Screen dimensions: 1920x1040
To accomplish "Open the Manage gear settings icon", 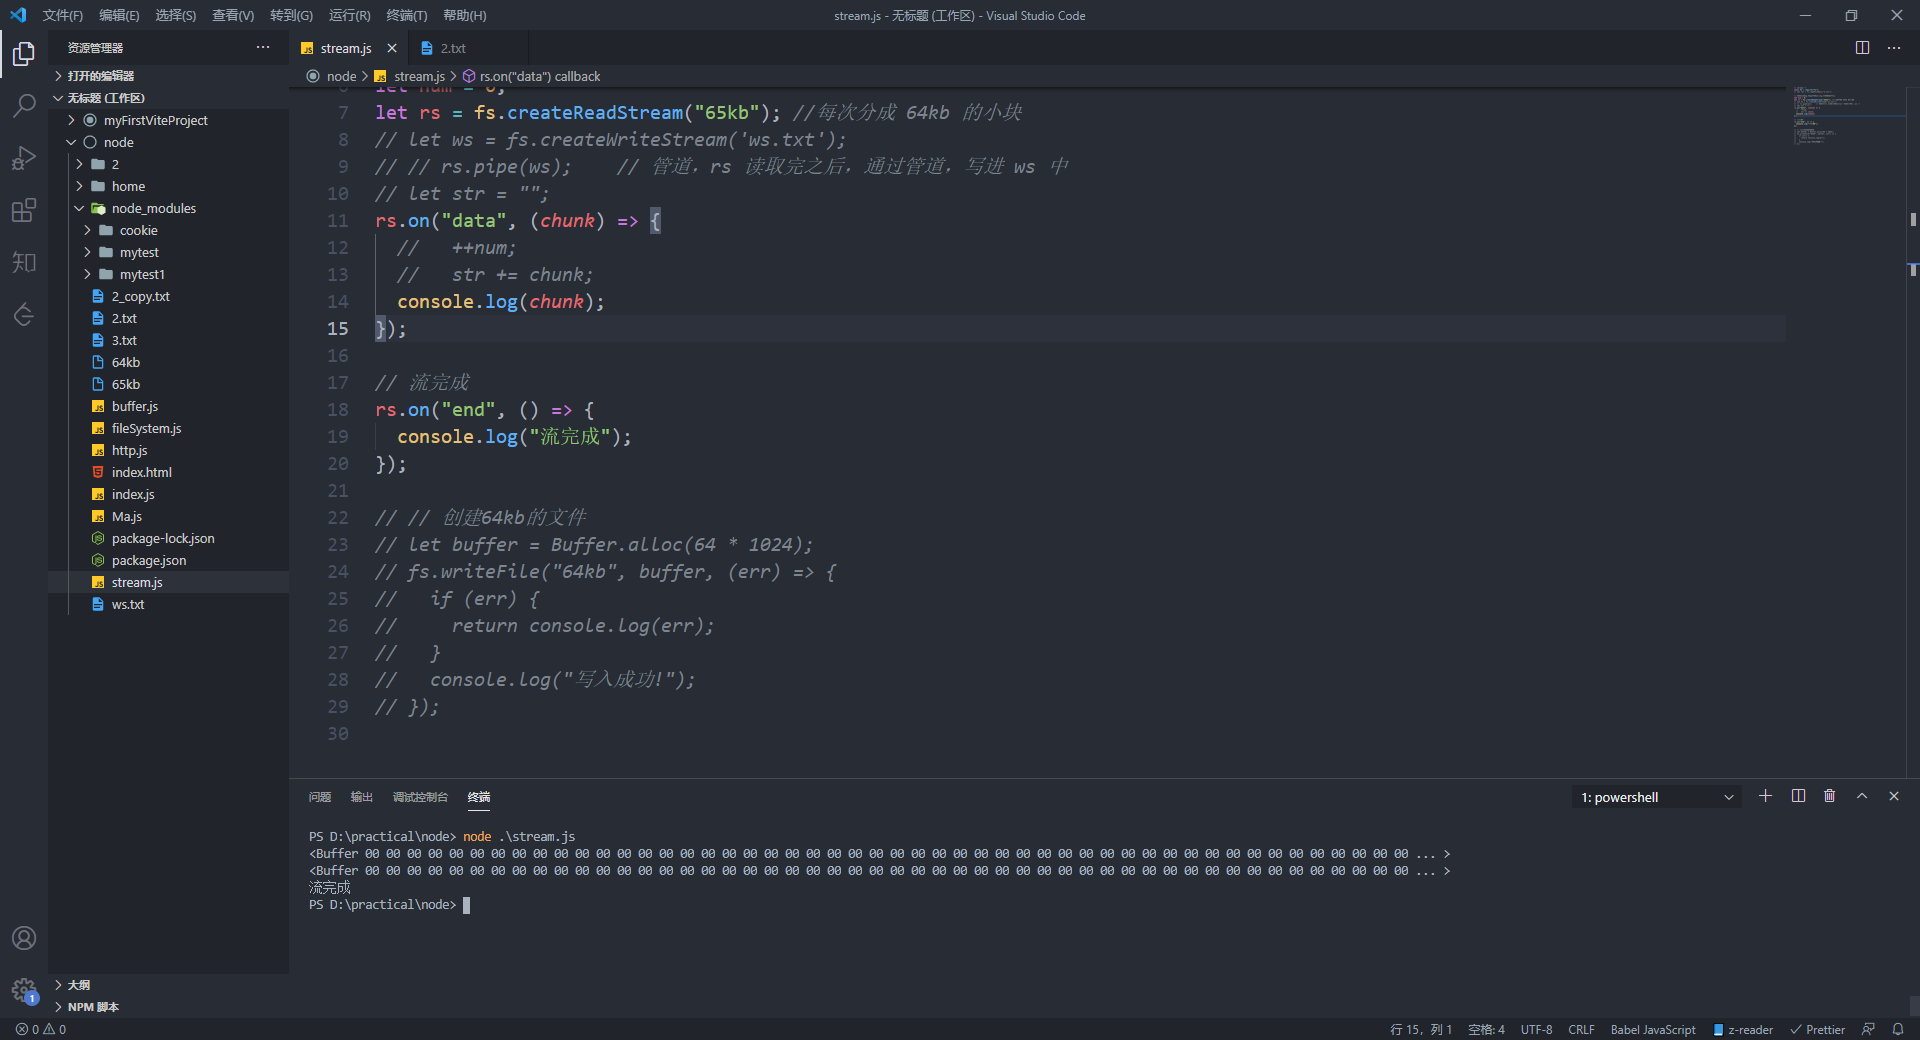I will coord(24,990).
